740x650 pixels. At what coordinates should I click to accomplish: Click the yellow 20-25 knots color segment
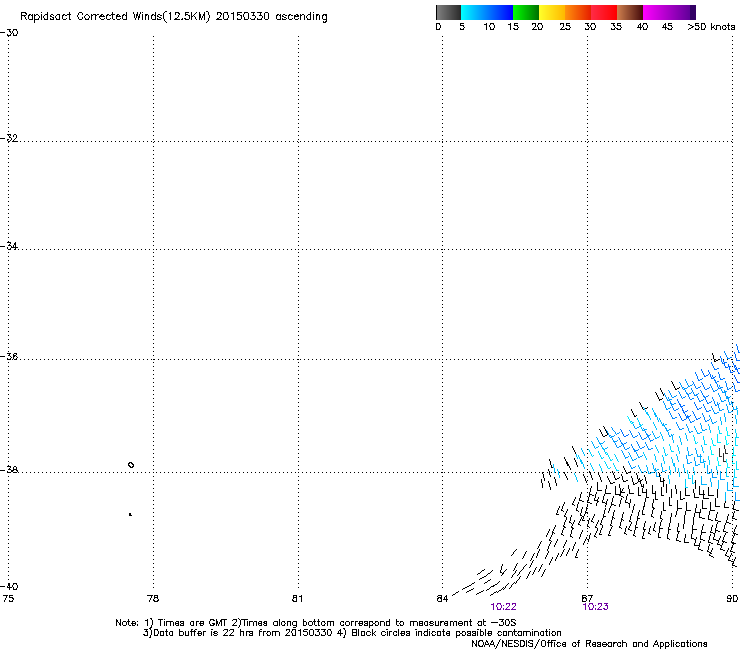(552, 12)
